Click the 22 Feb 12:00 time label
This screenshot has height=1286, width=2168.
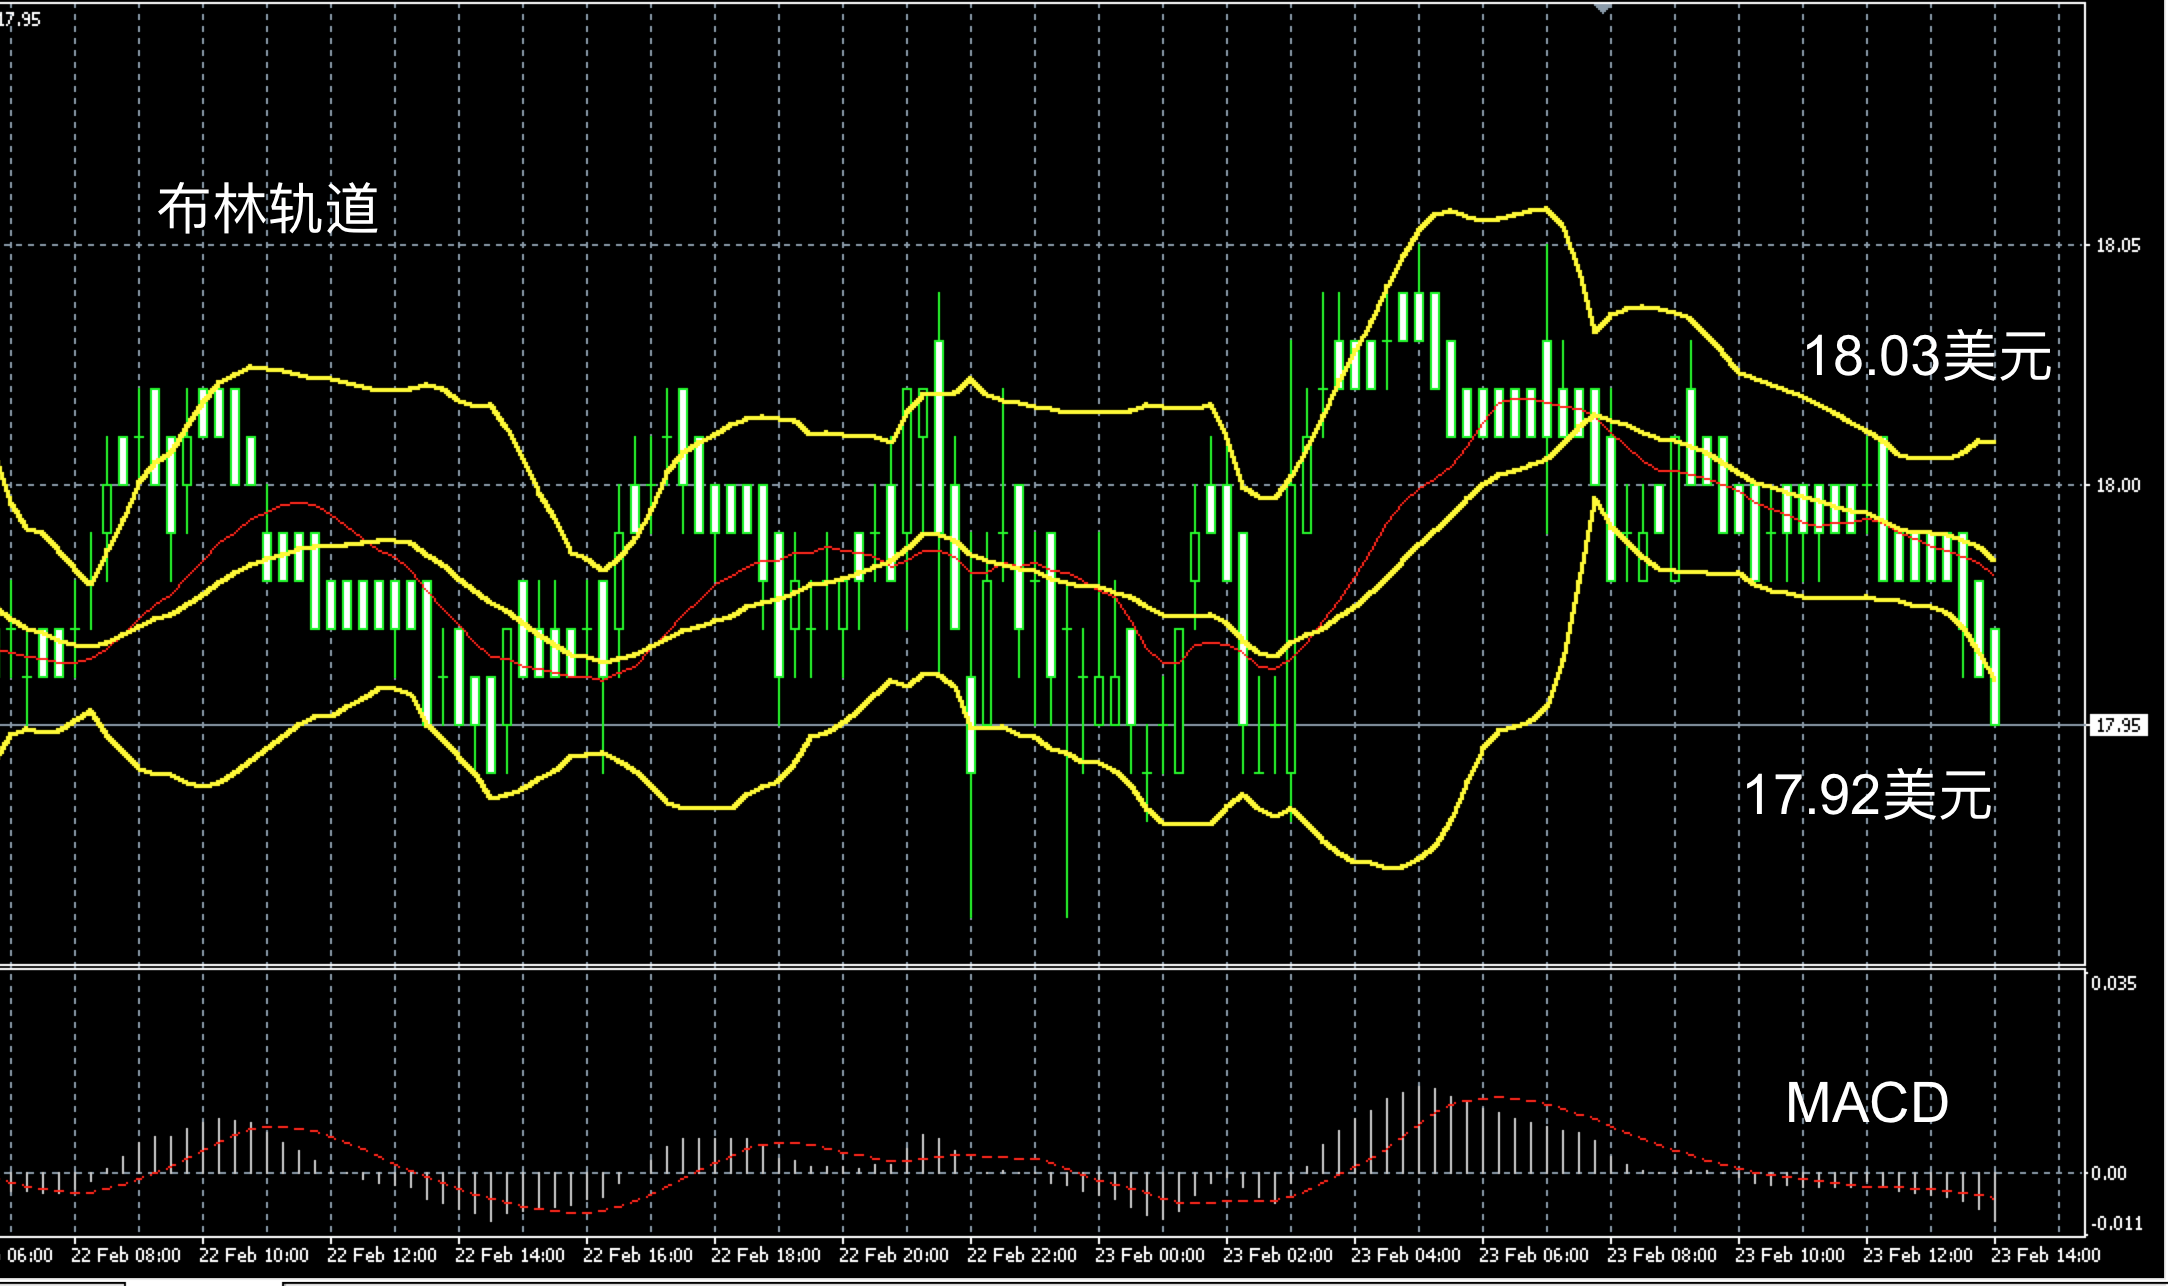click(x=382, y=1255)
